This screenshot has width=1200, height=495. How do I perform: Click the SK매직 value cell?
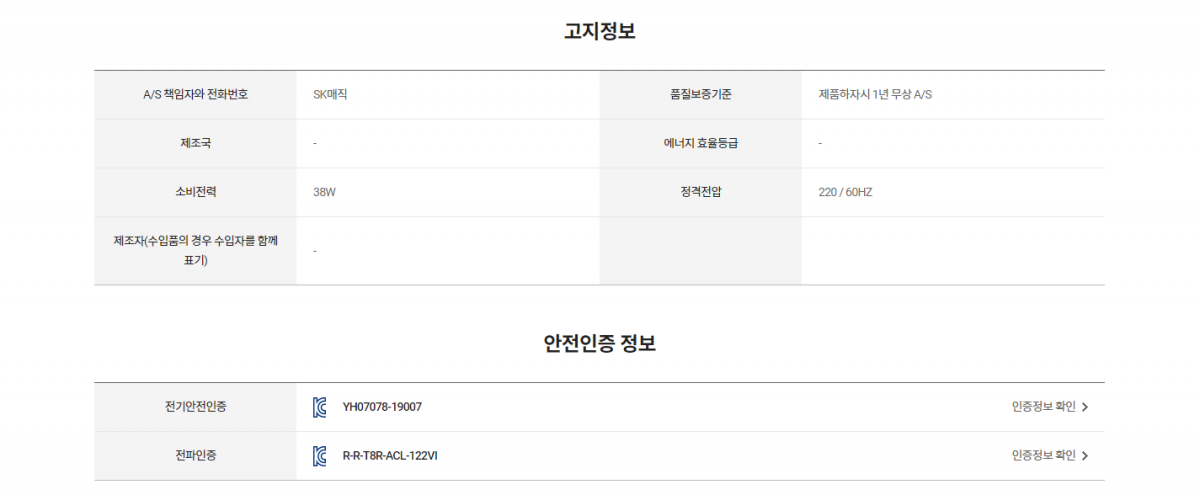(448, 95)
